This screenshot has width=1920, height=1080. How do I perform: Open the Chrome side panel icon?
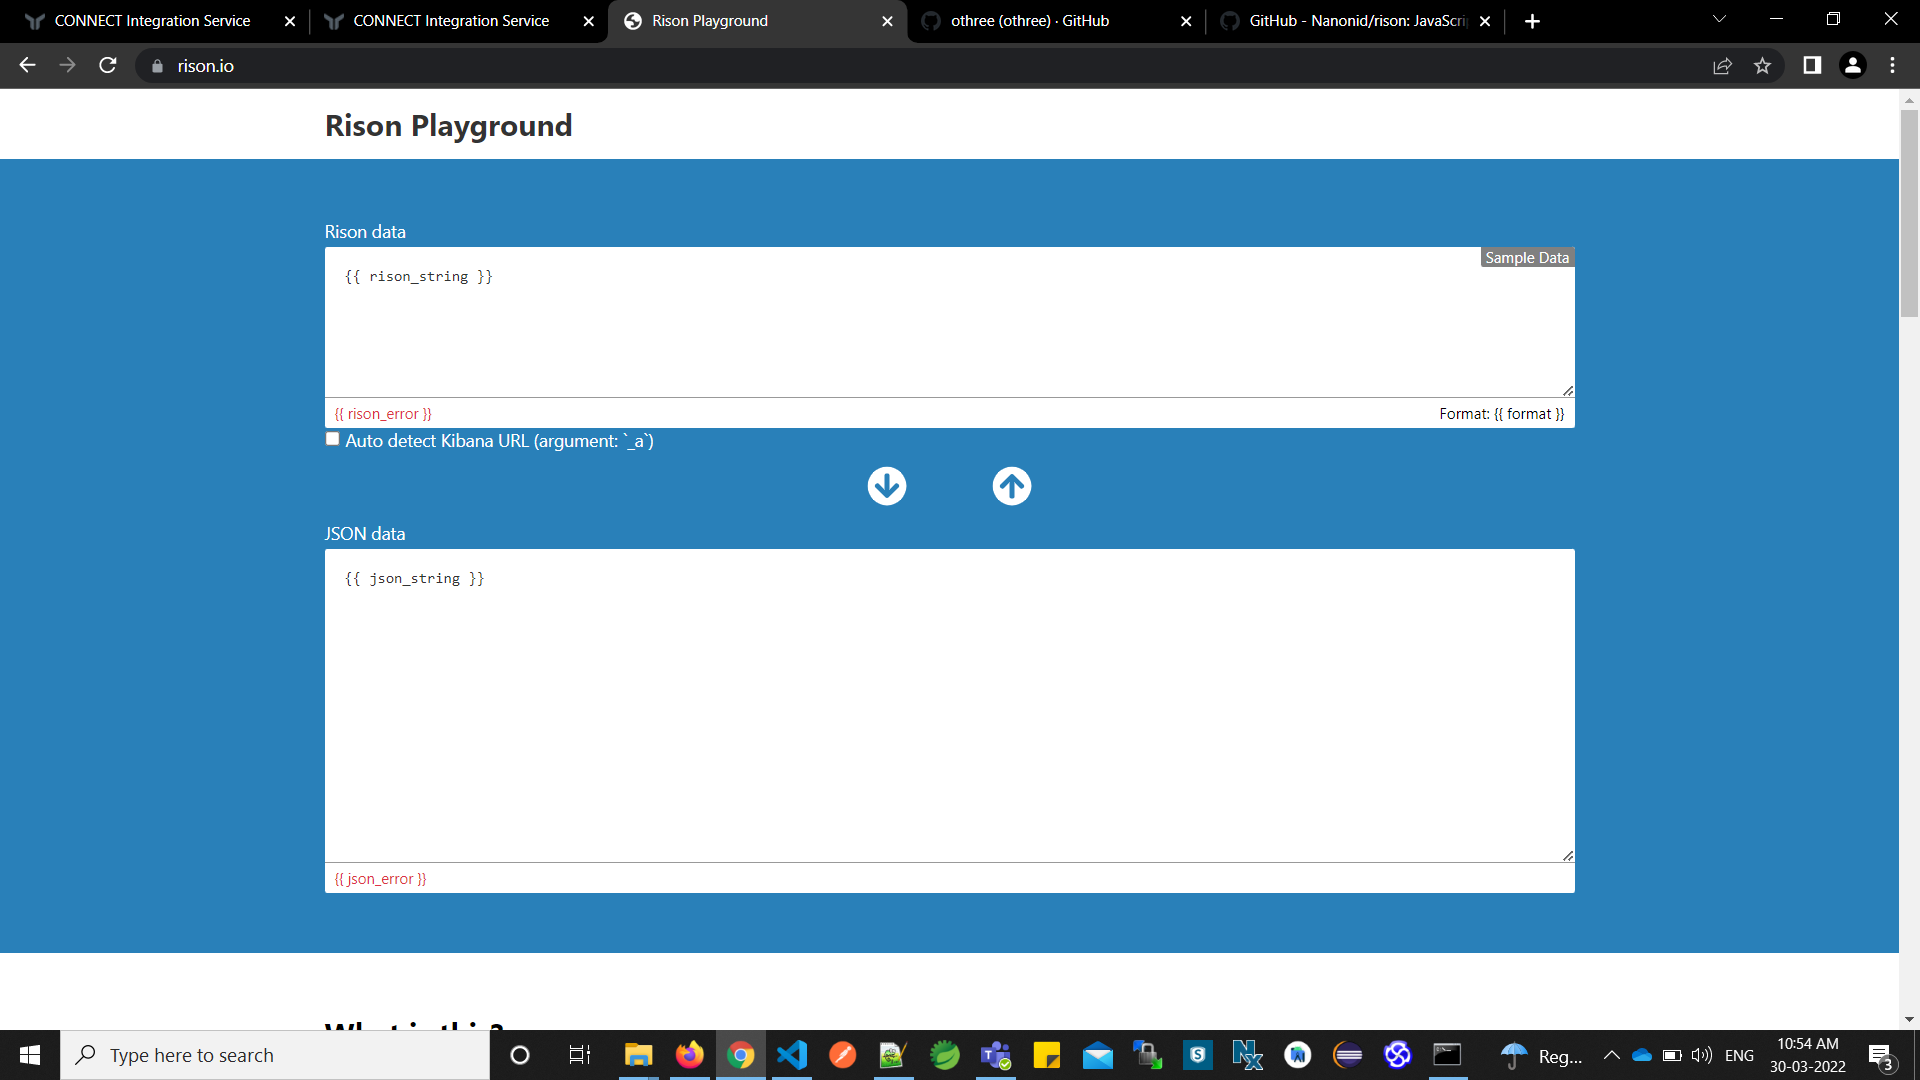coord(1811,66)
